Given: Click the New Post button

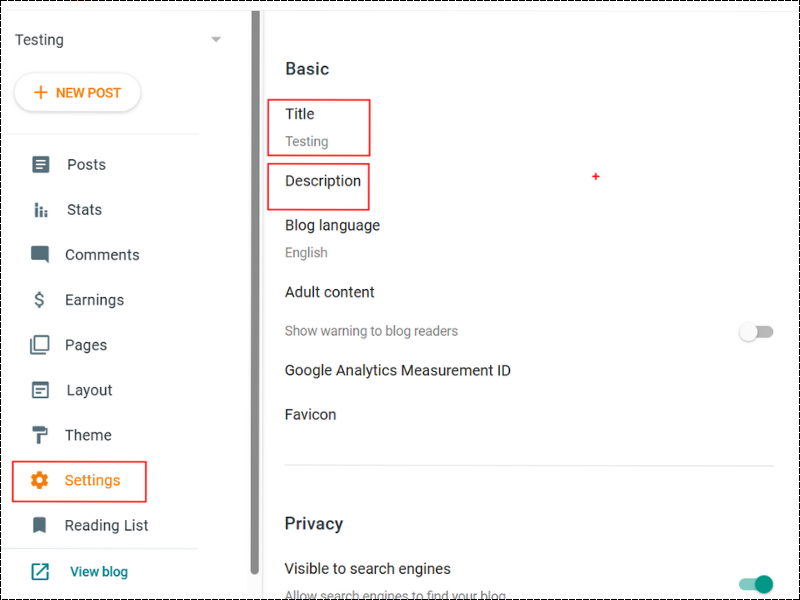Looking at the screenshot, I should tap(77, 92).
